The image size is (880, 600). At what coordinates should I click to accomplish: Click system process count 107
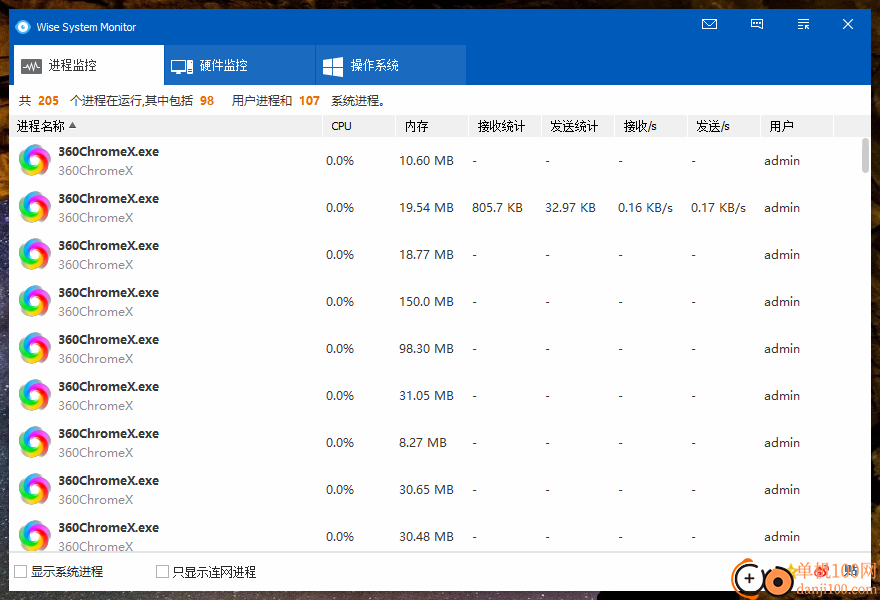coord(309,100)
